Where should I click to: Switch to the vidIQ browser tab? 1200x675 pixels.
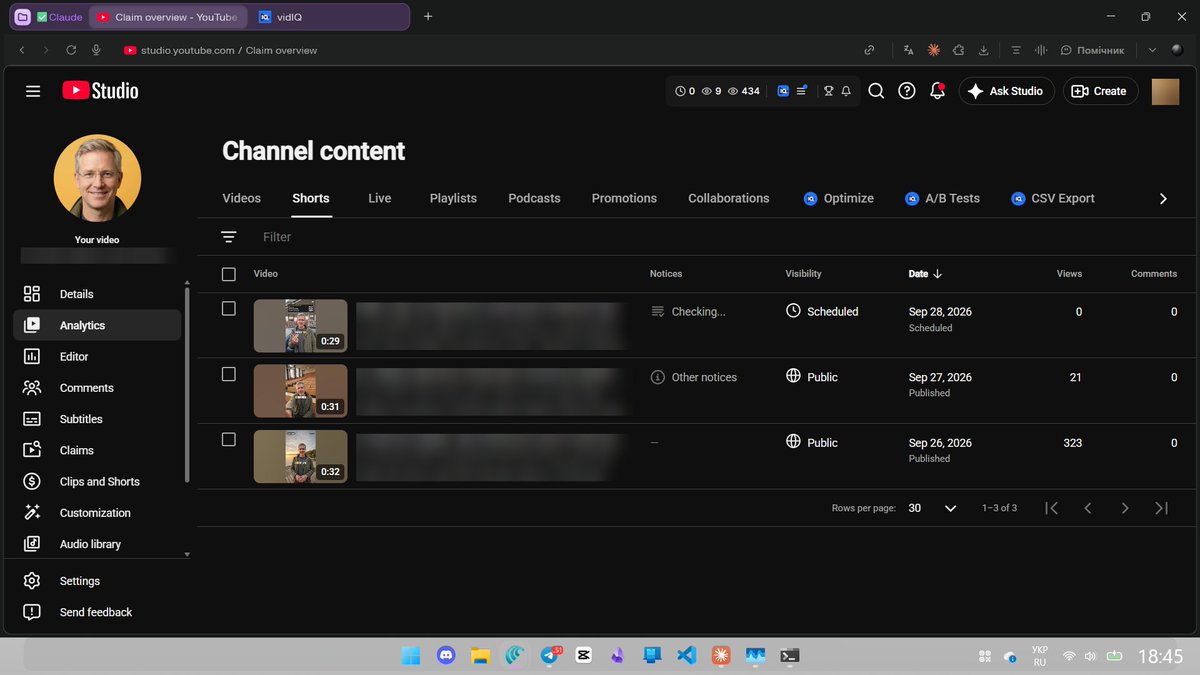(329, 17)
